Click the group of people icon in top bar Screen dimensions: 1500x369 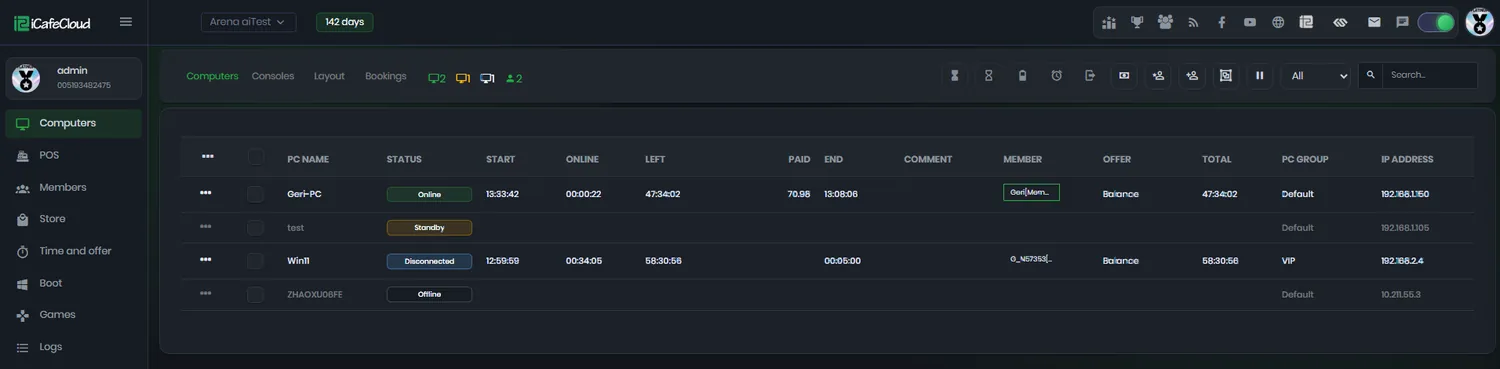coord(1165,22)
